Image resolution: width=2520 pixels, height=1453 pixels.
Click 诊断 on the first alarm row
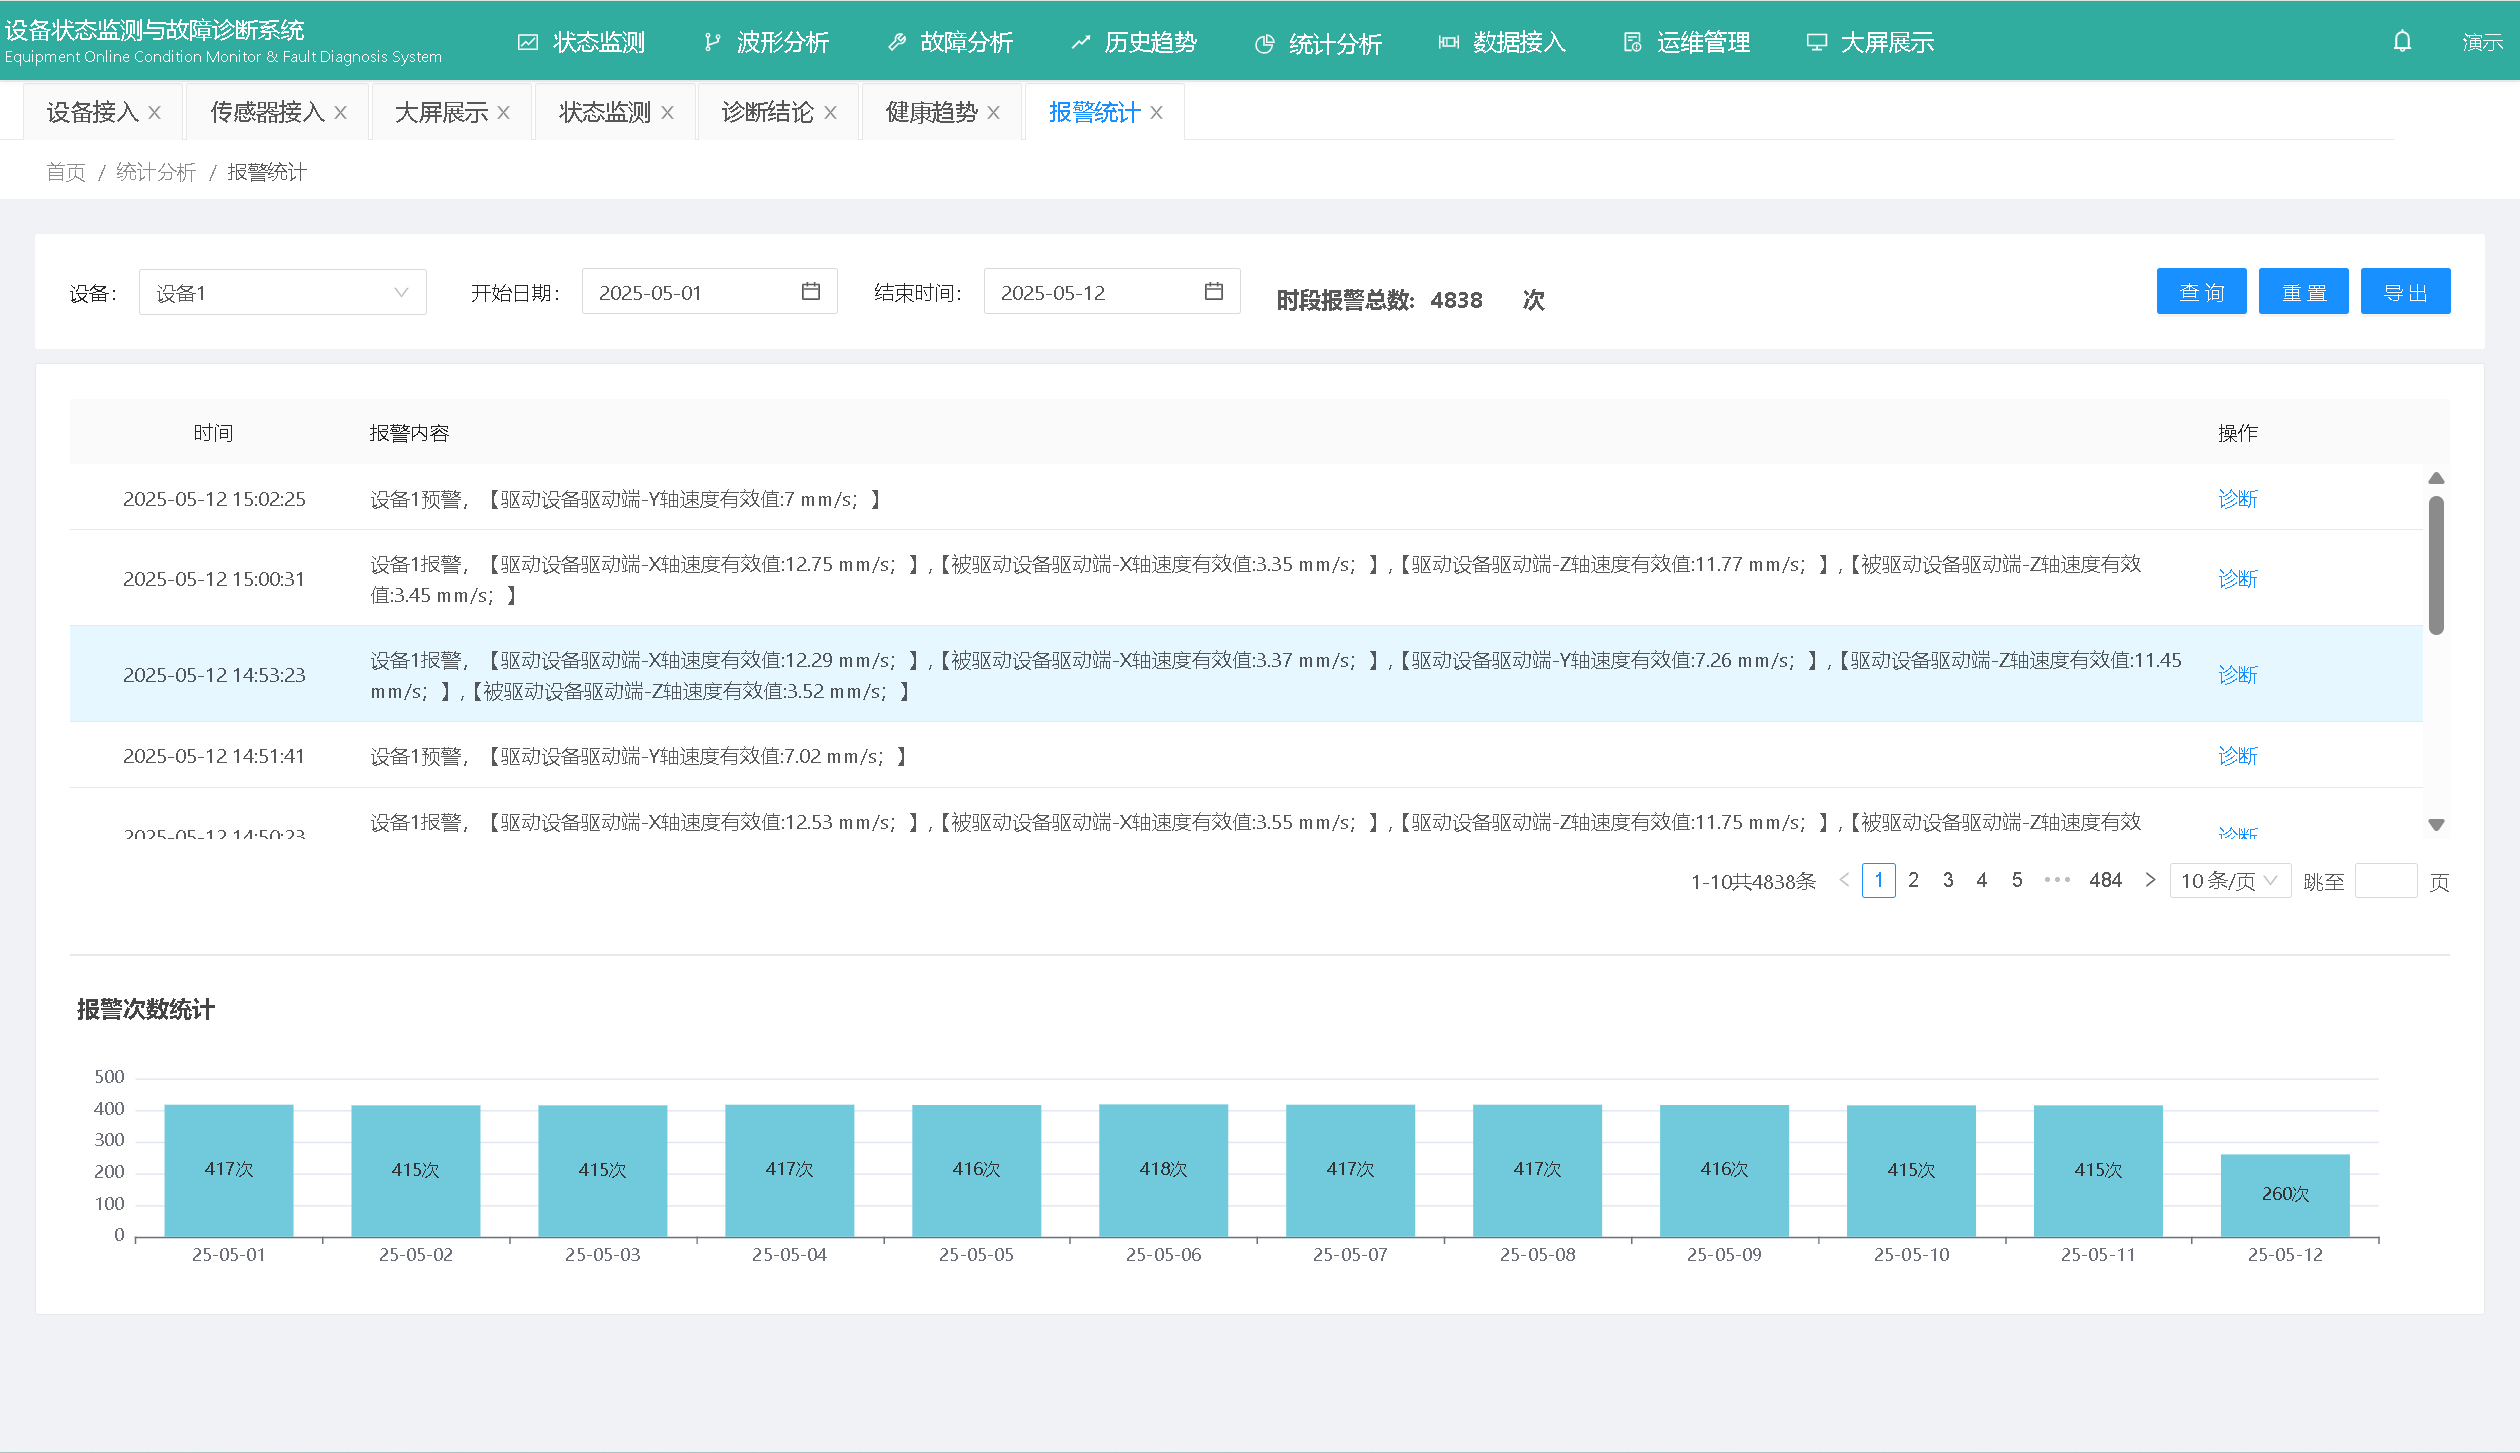coord(2238,498)
